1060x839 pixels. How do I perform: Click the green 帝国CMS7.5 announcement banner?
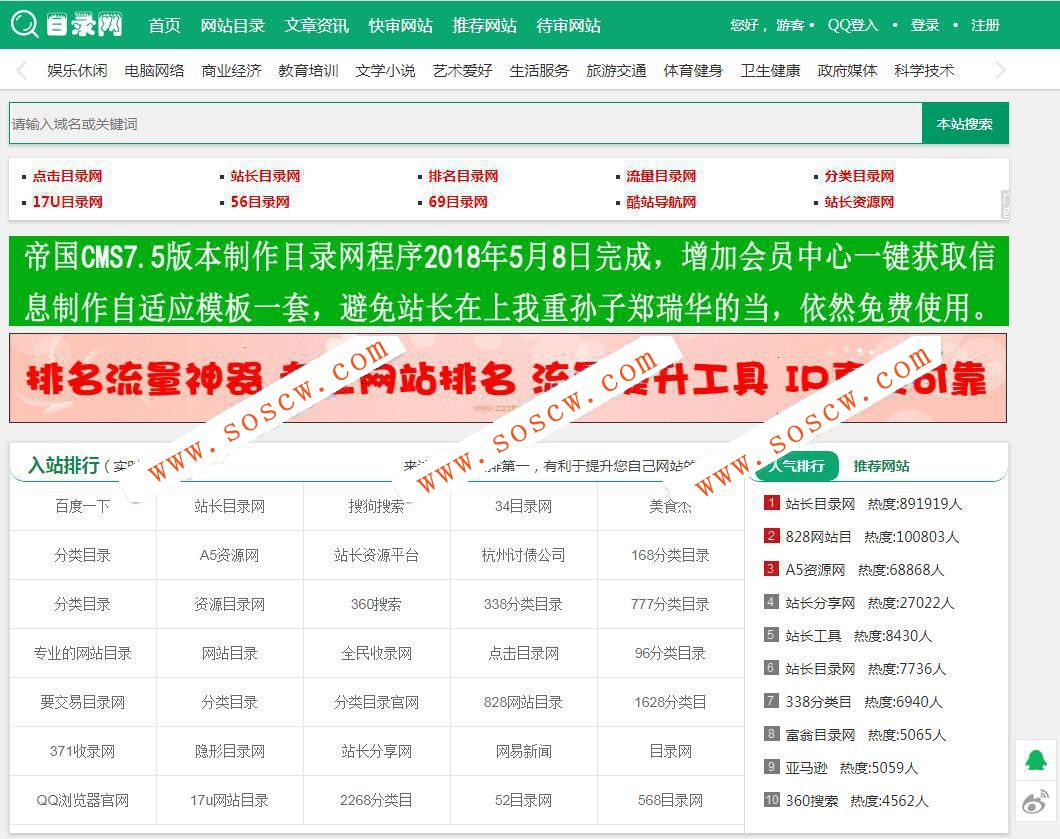508,281
